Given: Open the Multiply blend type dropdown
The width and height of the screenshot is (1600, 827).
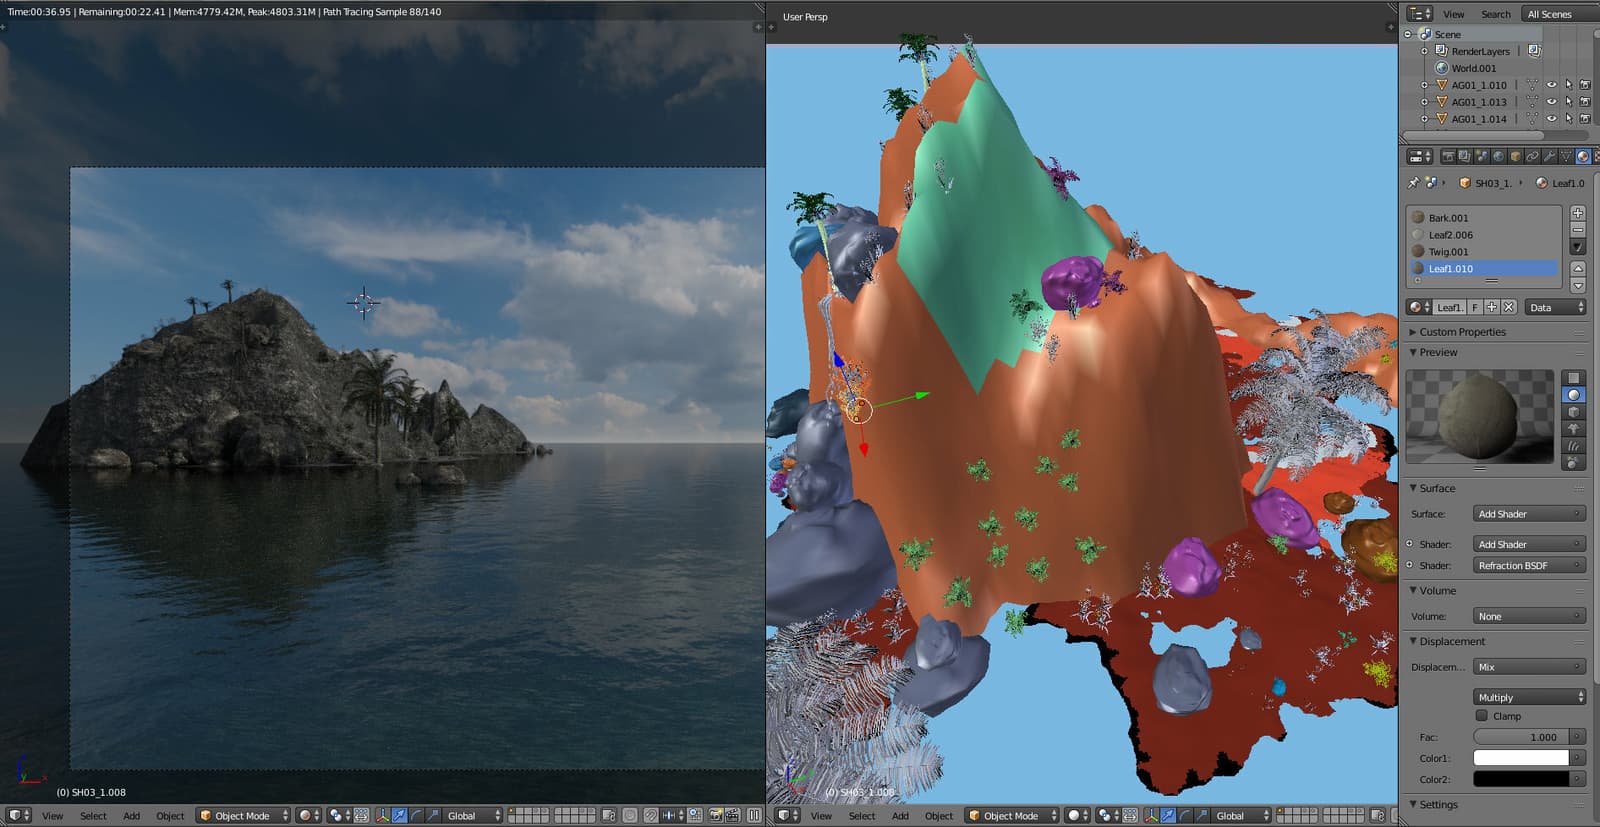Looking at the screenshot, I should 1530,698.
